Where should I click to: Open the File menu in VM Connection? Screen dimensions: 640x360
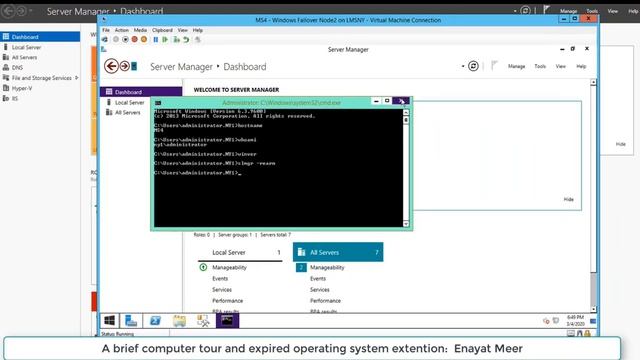pos(106,30)
